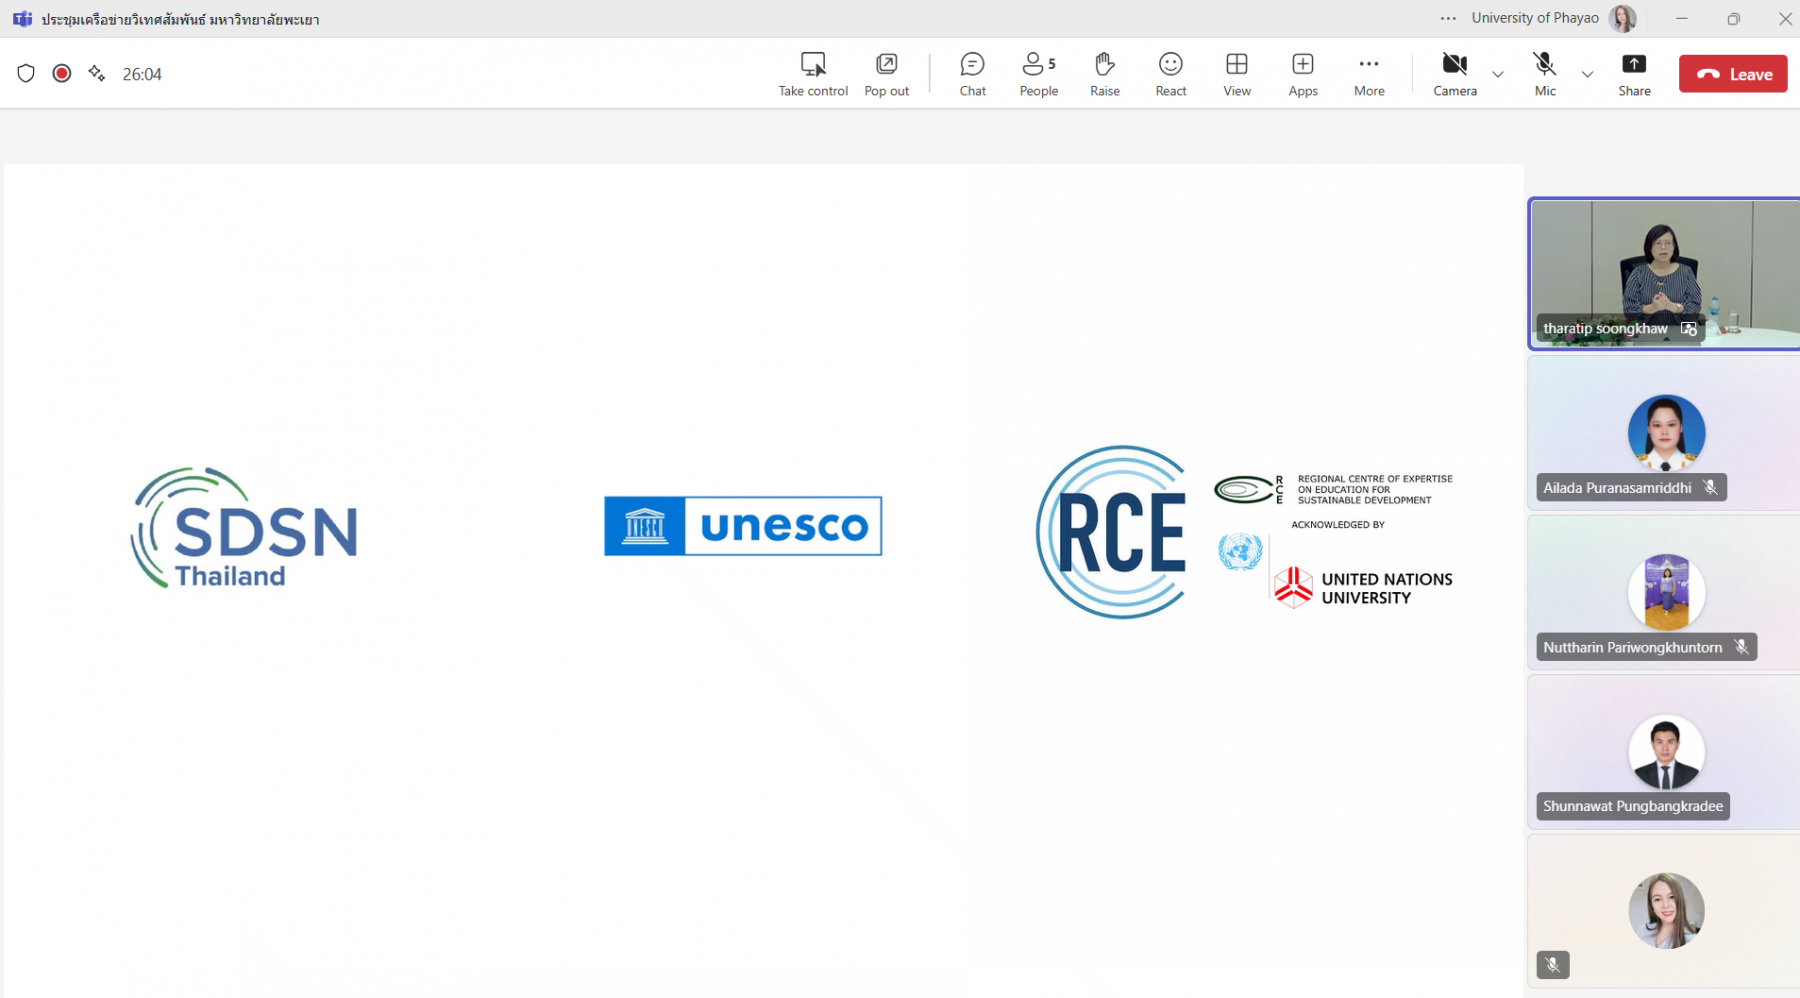Click the University of Phayao account name
This screenshot has width=1800, height=998.
click(x=1535, y=18)
